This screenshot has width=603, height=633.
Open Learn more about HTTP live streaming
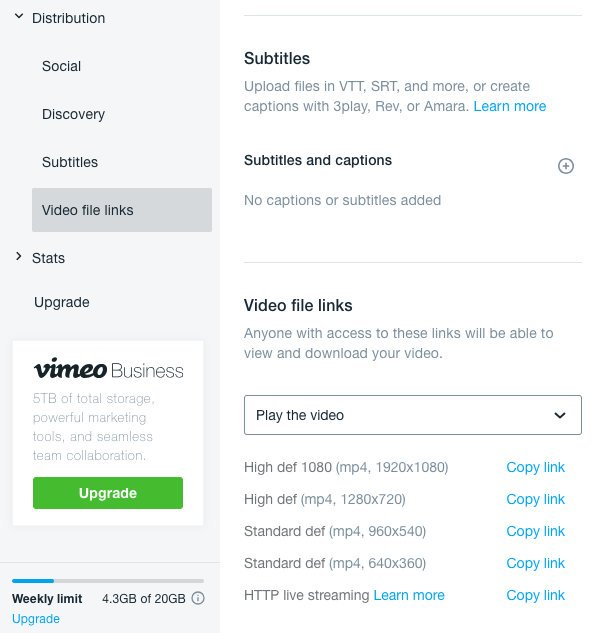[409, 595]
